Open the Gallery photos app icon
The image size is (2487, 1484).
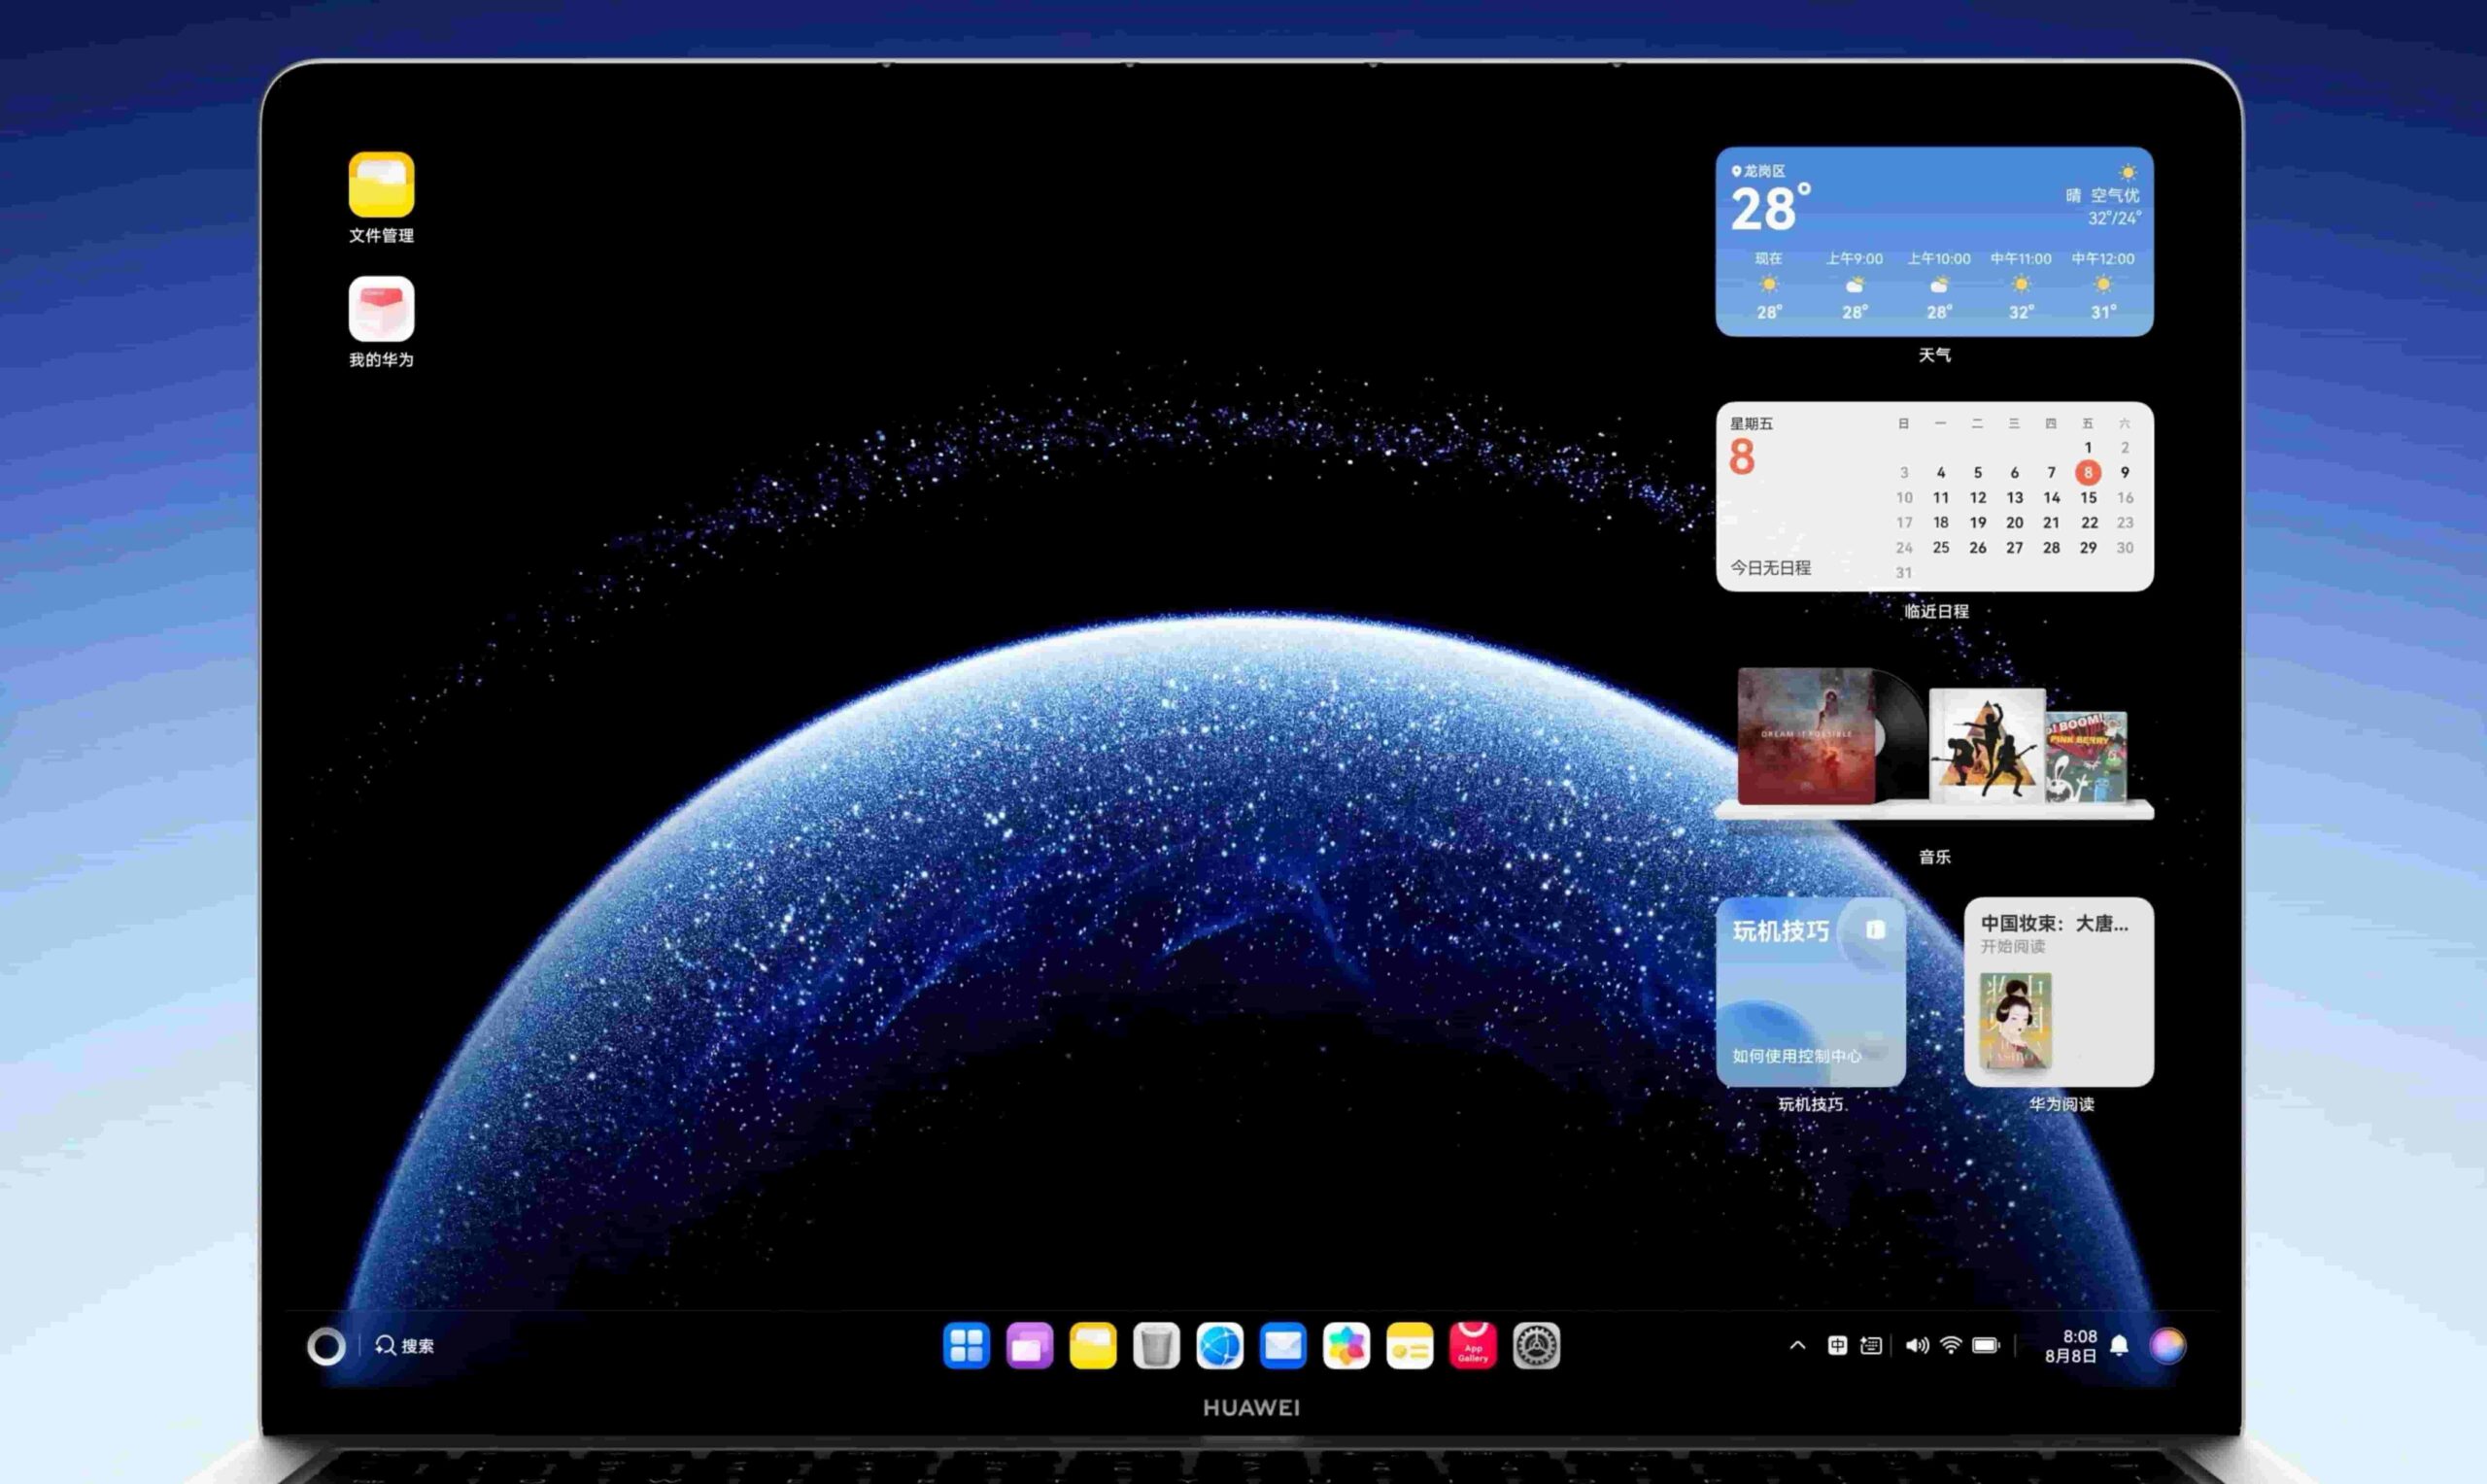(x=1346, y=1345)
